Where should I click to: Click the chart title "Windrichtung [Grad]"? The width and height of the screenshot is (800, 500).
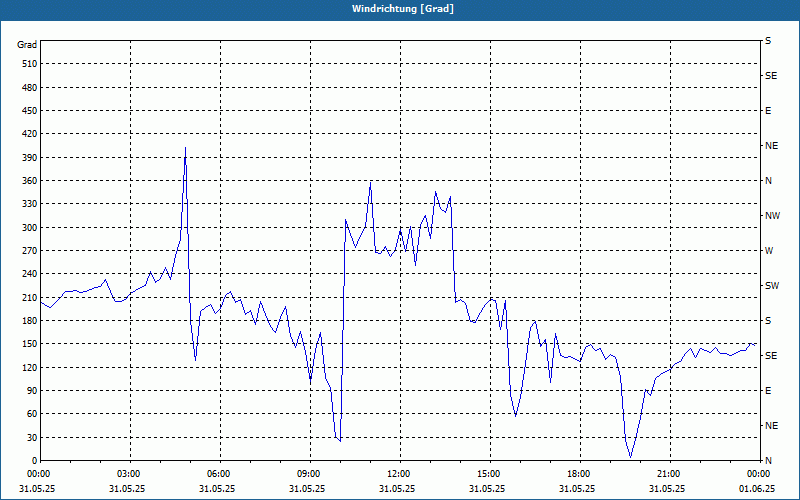[x=403, y=9]
